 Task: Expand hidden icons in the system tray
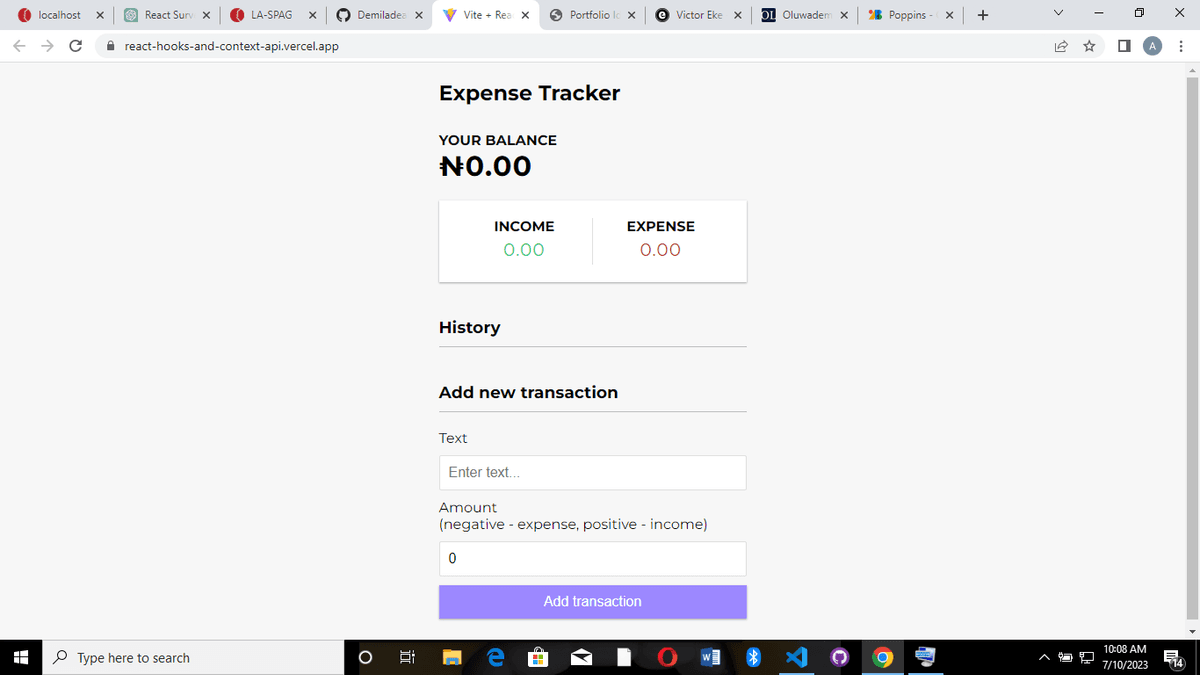click(x=1043, y=657)
